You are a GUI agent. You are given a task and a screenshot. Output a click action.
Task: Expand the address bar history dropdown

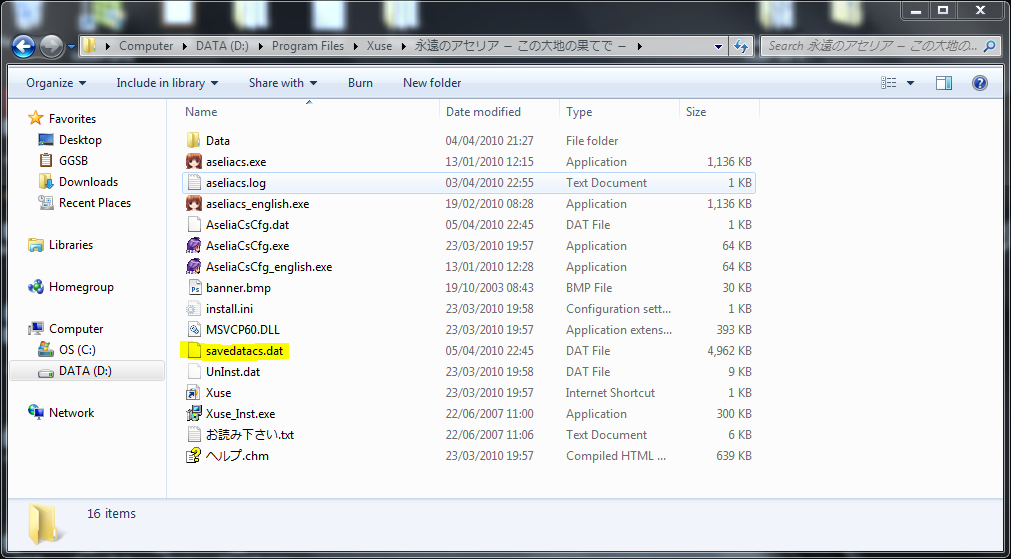[718, 46]
